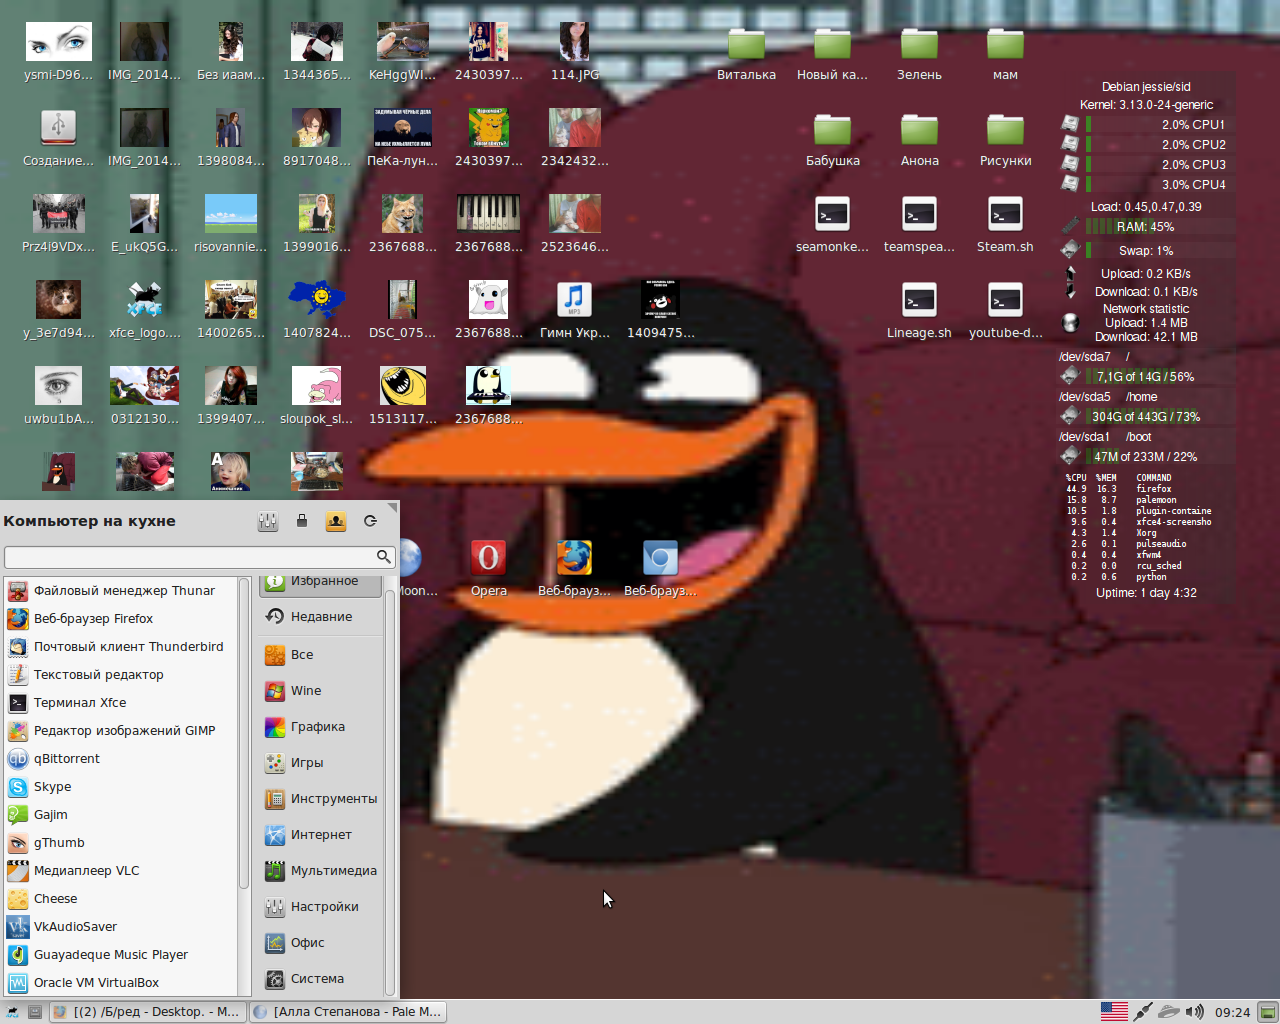This screenshot has height=1024, width=1280.
Task: Start Медиаплеер VLC
Action: [x=120, y=871]
